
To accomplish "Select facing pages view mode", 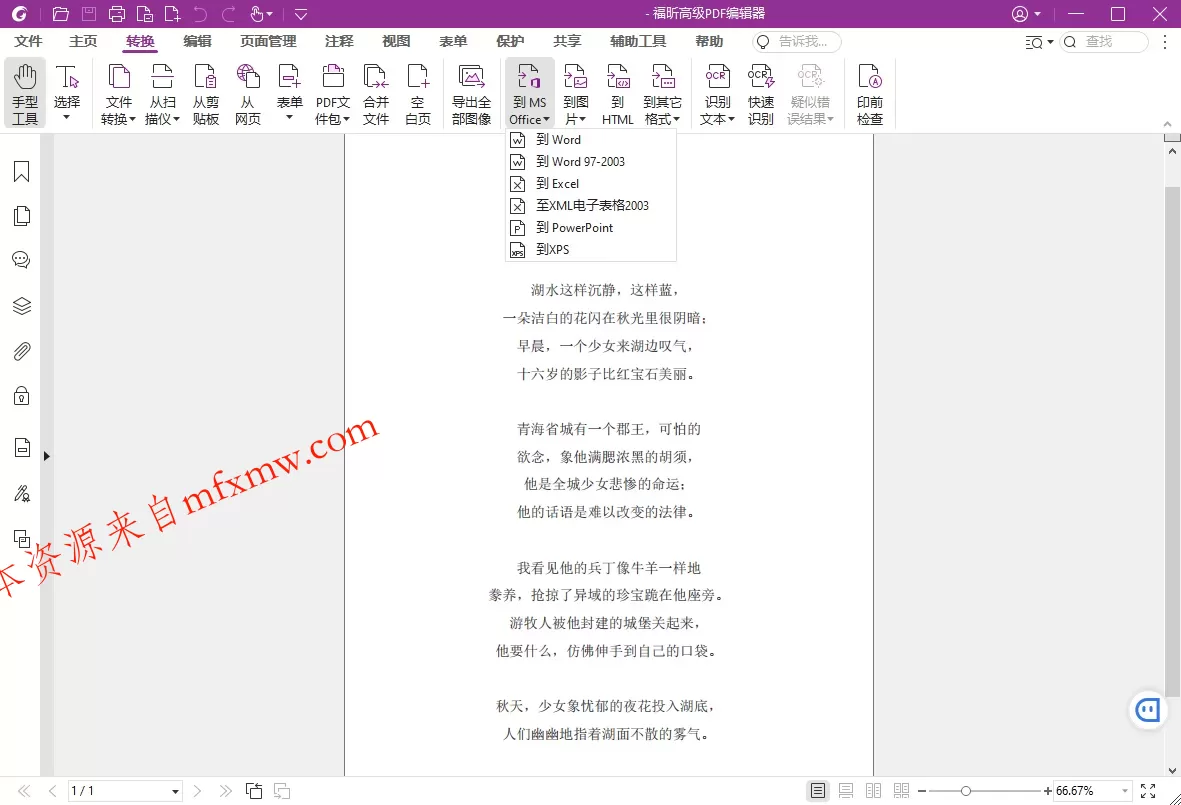I will [x=874, y=791].
